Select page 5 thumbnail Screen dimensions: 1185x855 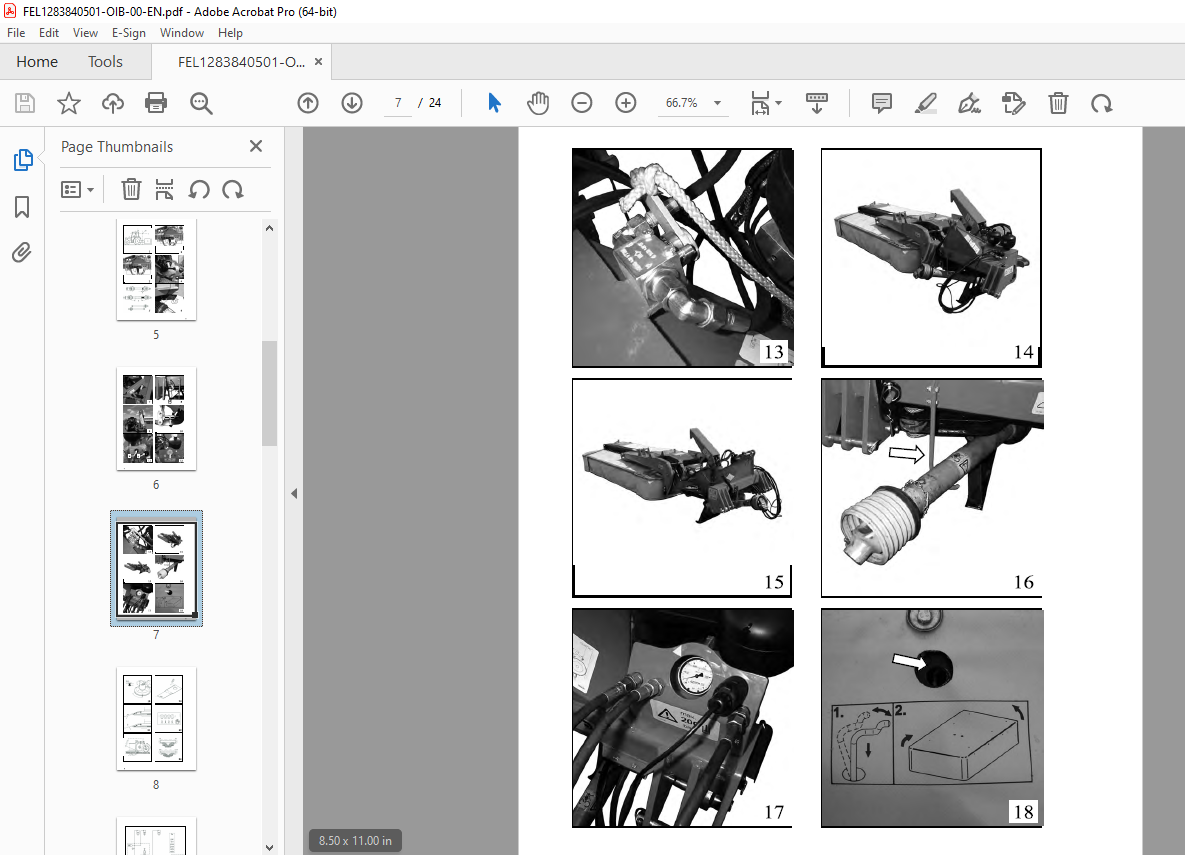[156, 270]
